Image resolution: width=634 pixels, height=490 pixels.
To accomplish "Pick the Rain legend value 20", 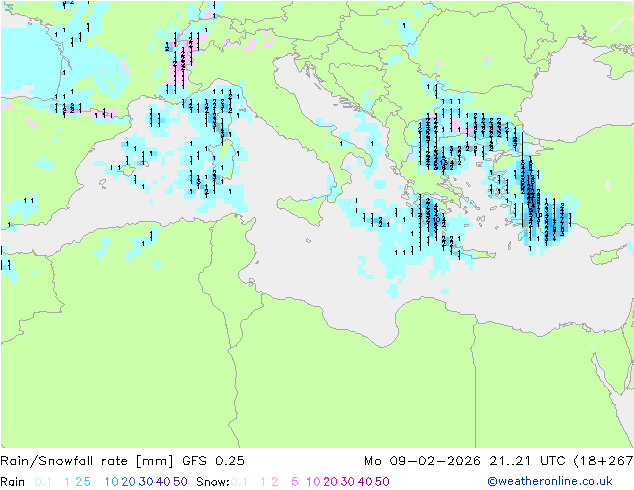I will pos(128,482).
